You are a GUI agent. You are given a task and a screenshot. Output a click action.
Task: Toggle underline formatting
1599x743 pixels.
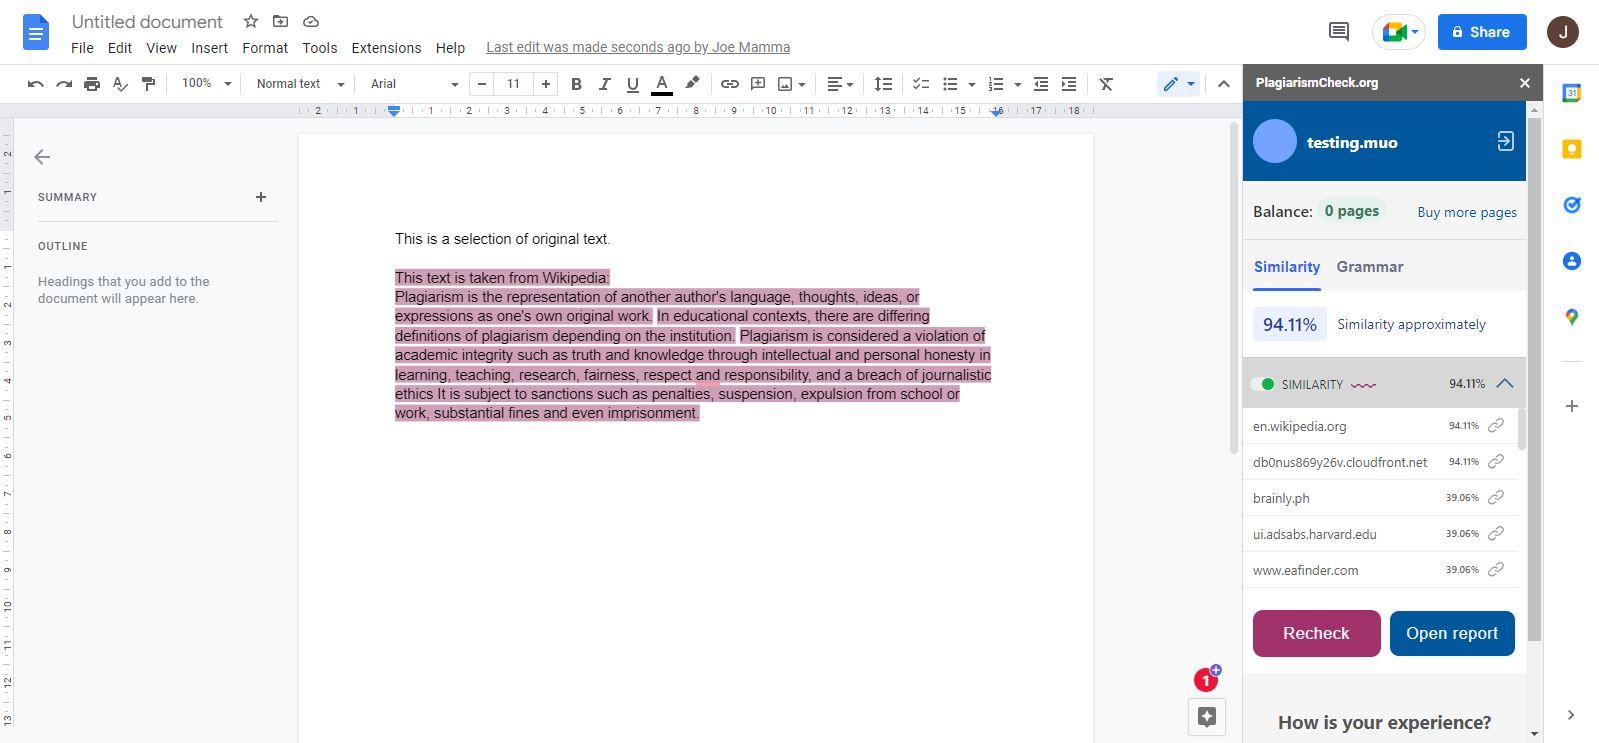coord(632,84)
